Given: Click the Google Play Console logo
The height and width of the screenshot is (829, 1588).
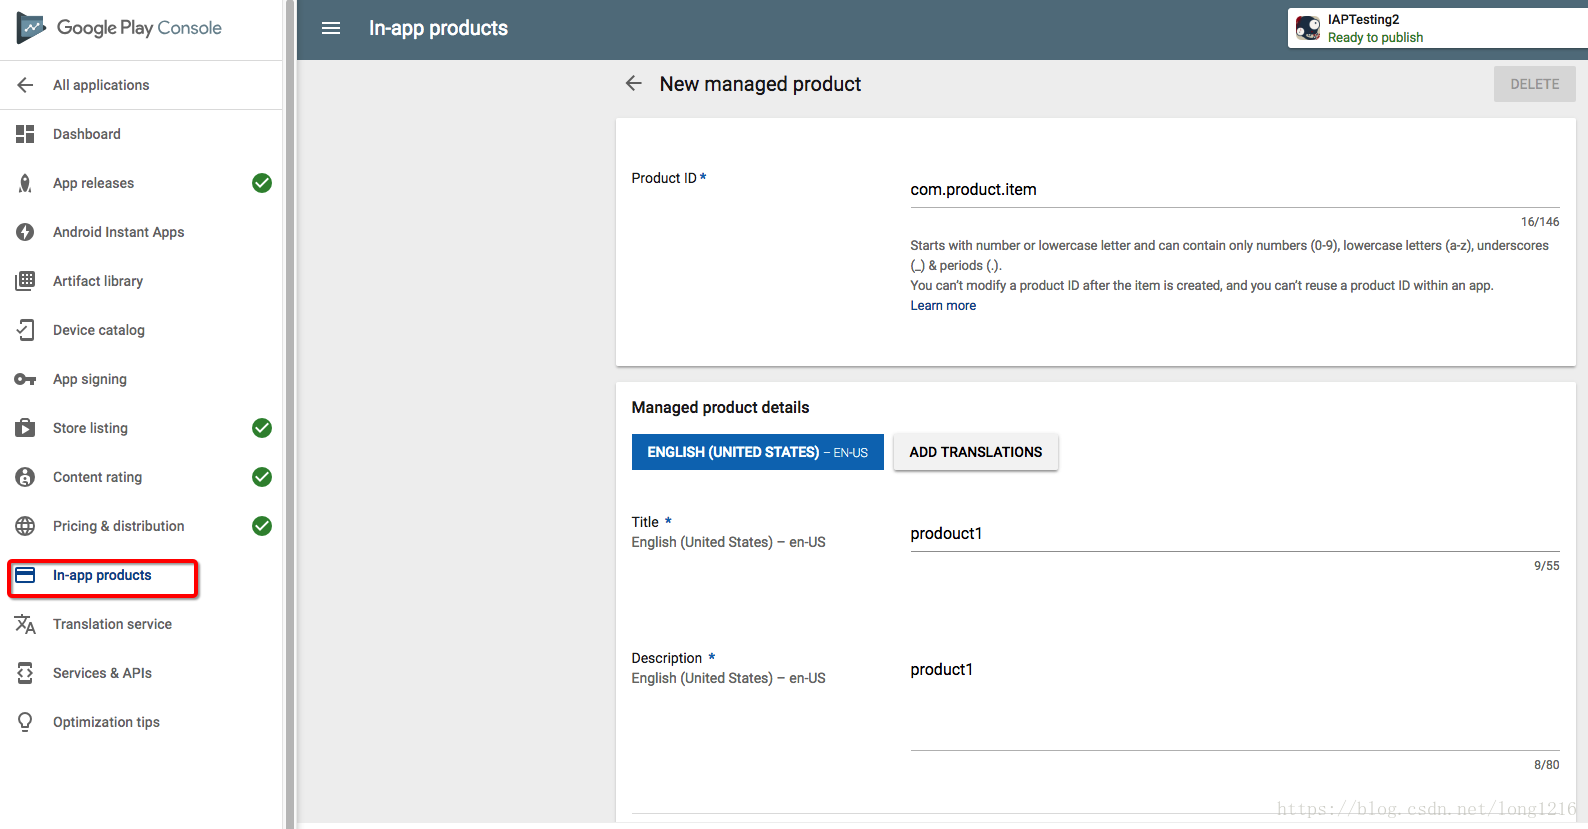Looking at the screenshot, I should (120, 28).
